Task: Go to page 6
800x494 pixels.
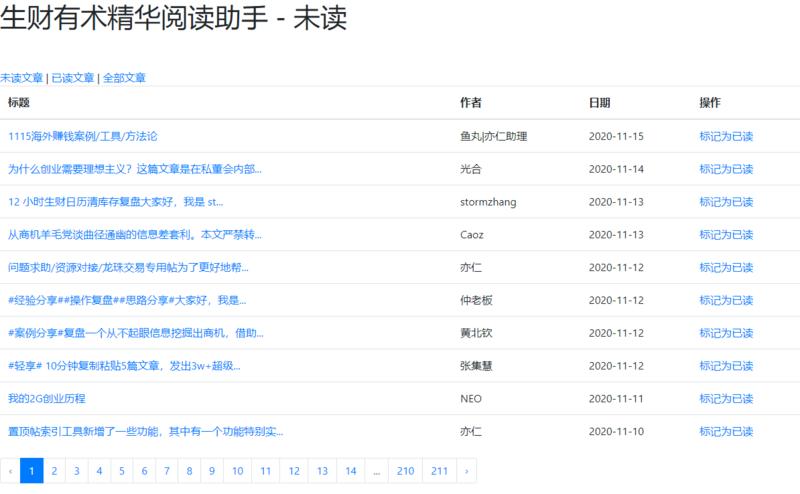Action: pyautogui.click(x=144, y=471)
